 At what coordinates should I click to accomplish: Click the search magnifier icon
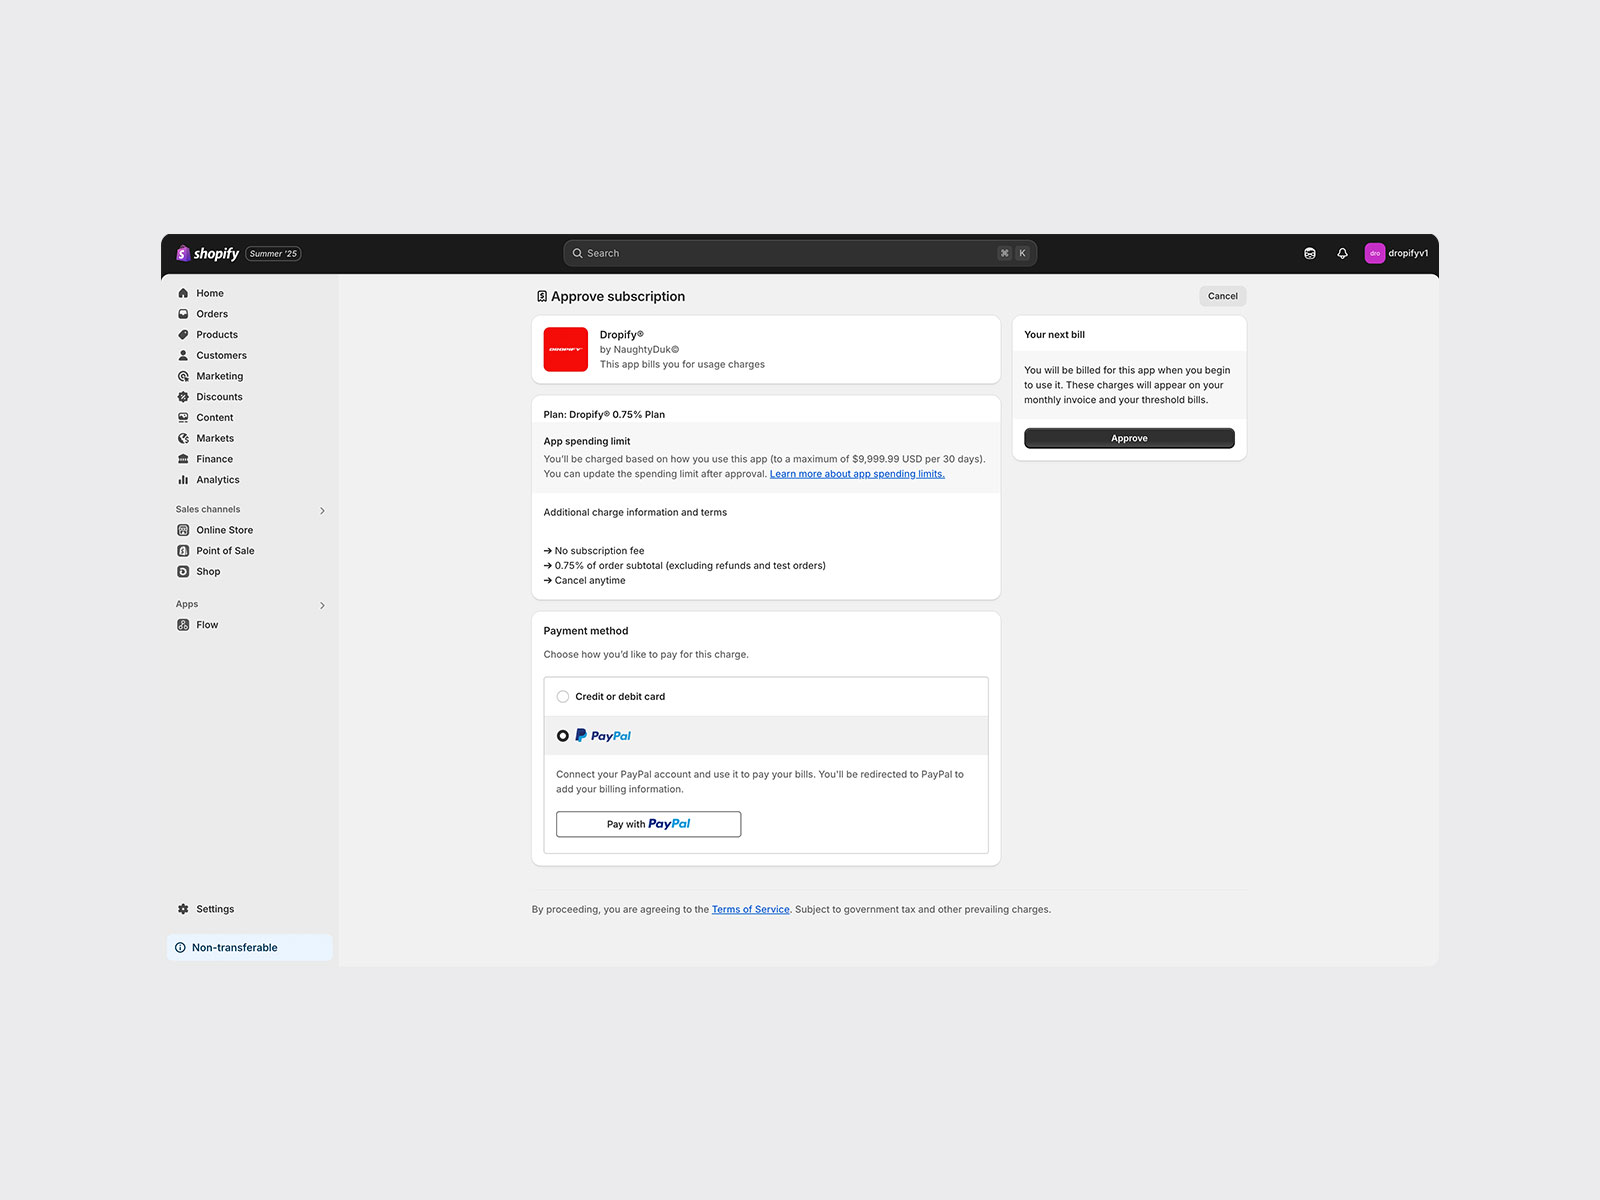(x=578, y=253)
